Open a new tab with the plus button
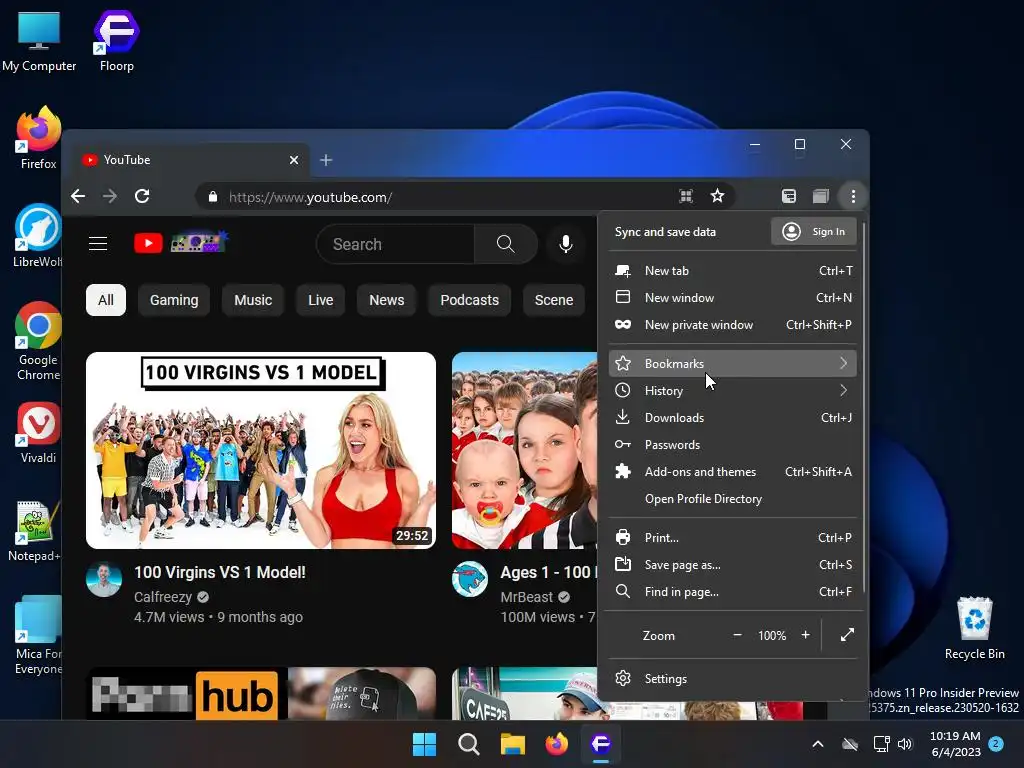1024x768 pixels. click(x=326, y=160)
